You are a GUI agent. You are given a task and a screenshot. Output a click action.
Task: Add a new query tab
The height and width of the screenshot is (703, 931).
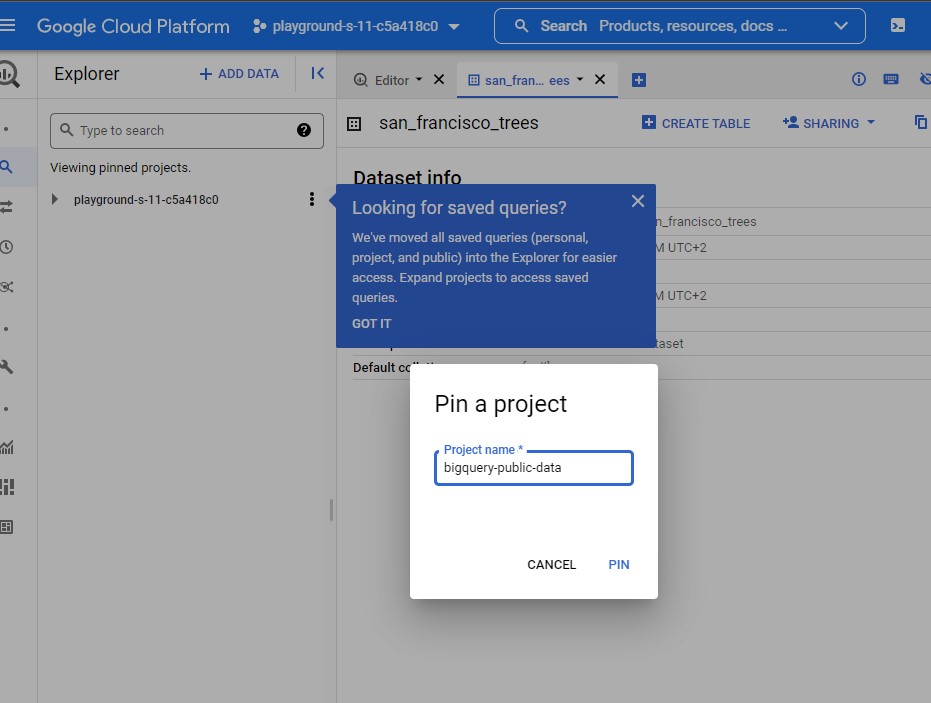pyautogui.click(x=639, y=80)
